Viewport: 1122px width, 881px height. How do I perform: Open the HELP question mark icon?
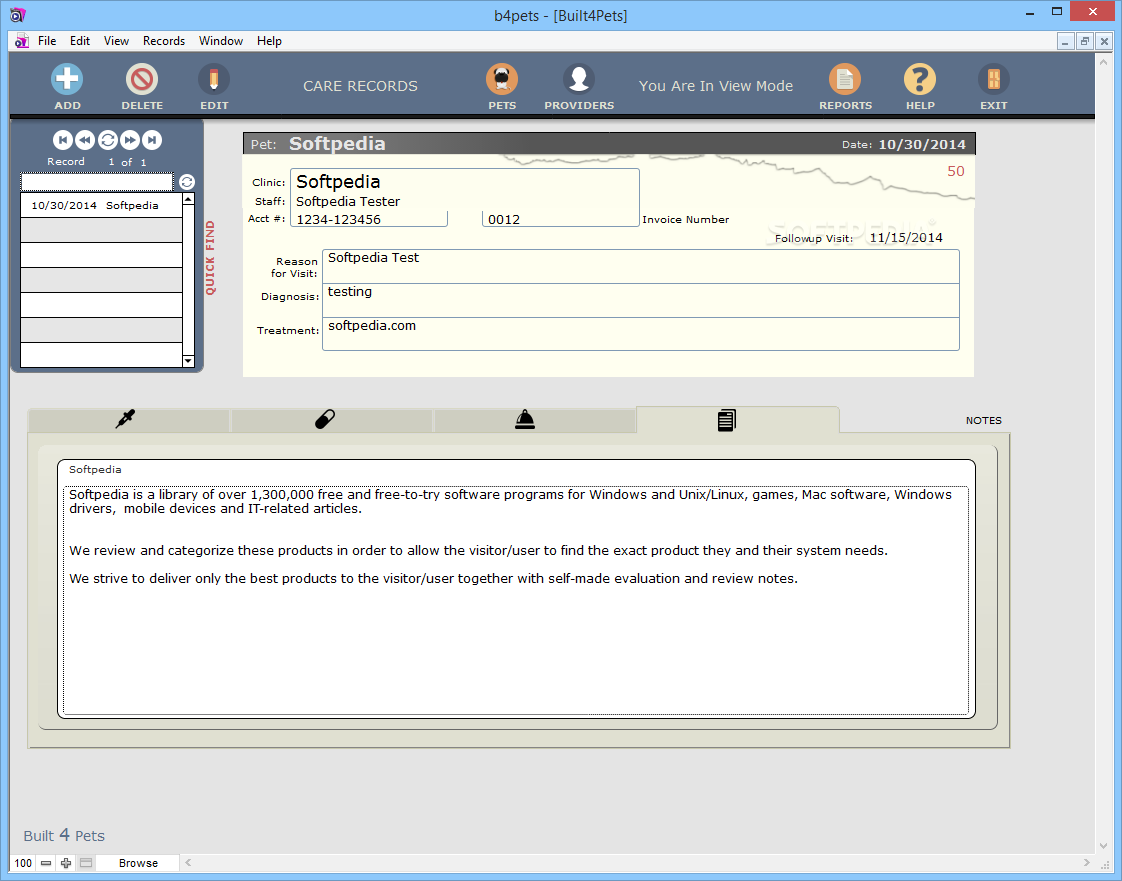click(920, 79)
